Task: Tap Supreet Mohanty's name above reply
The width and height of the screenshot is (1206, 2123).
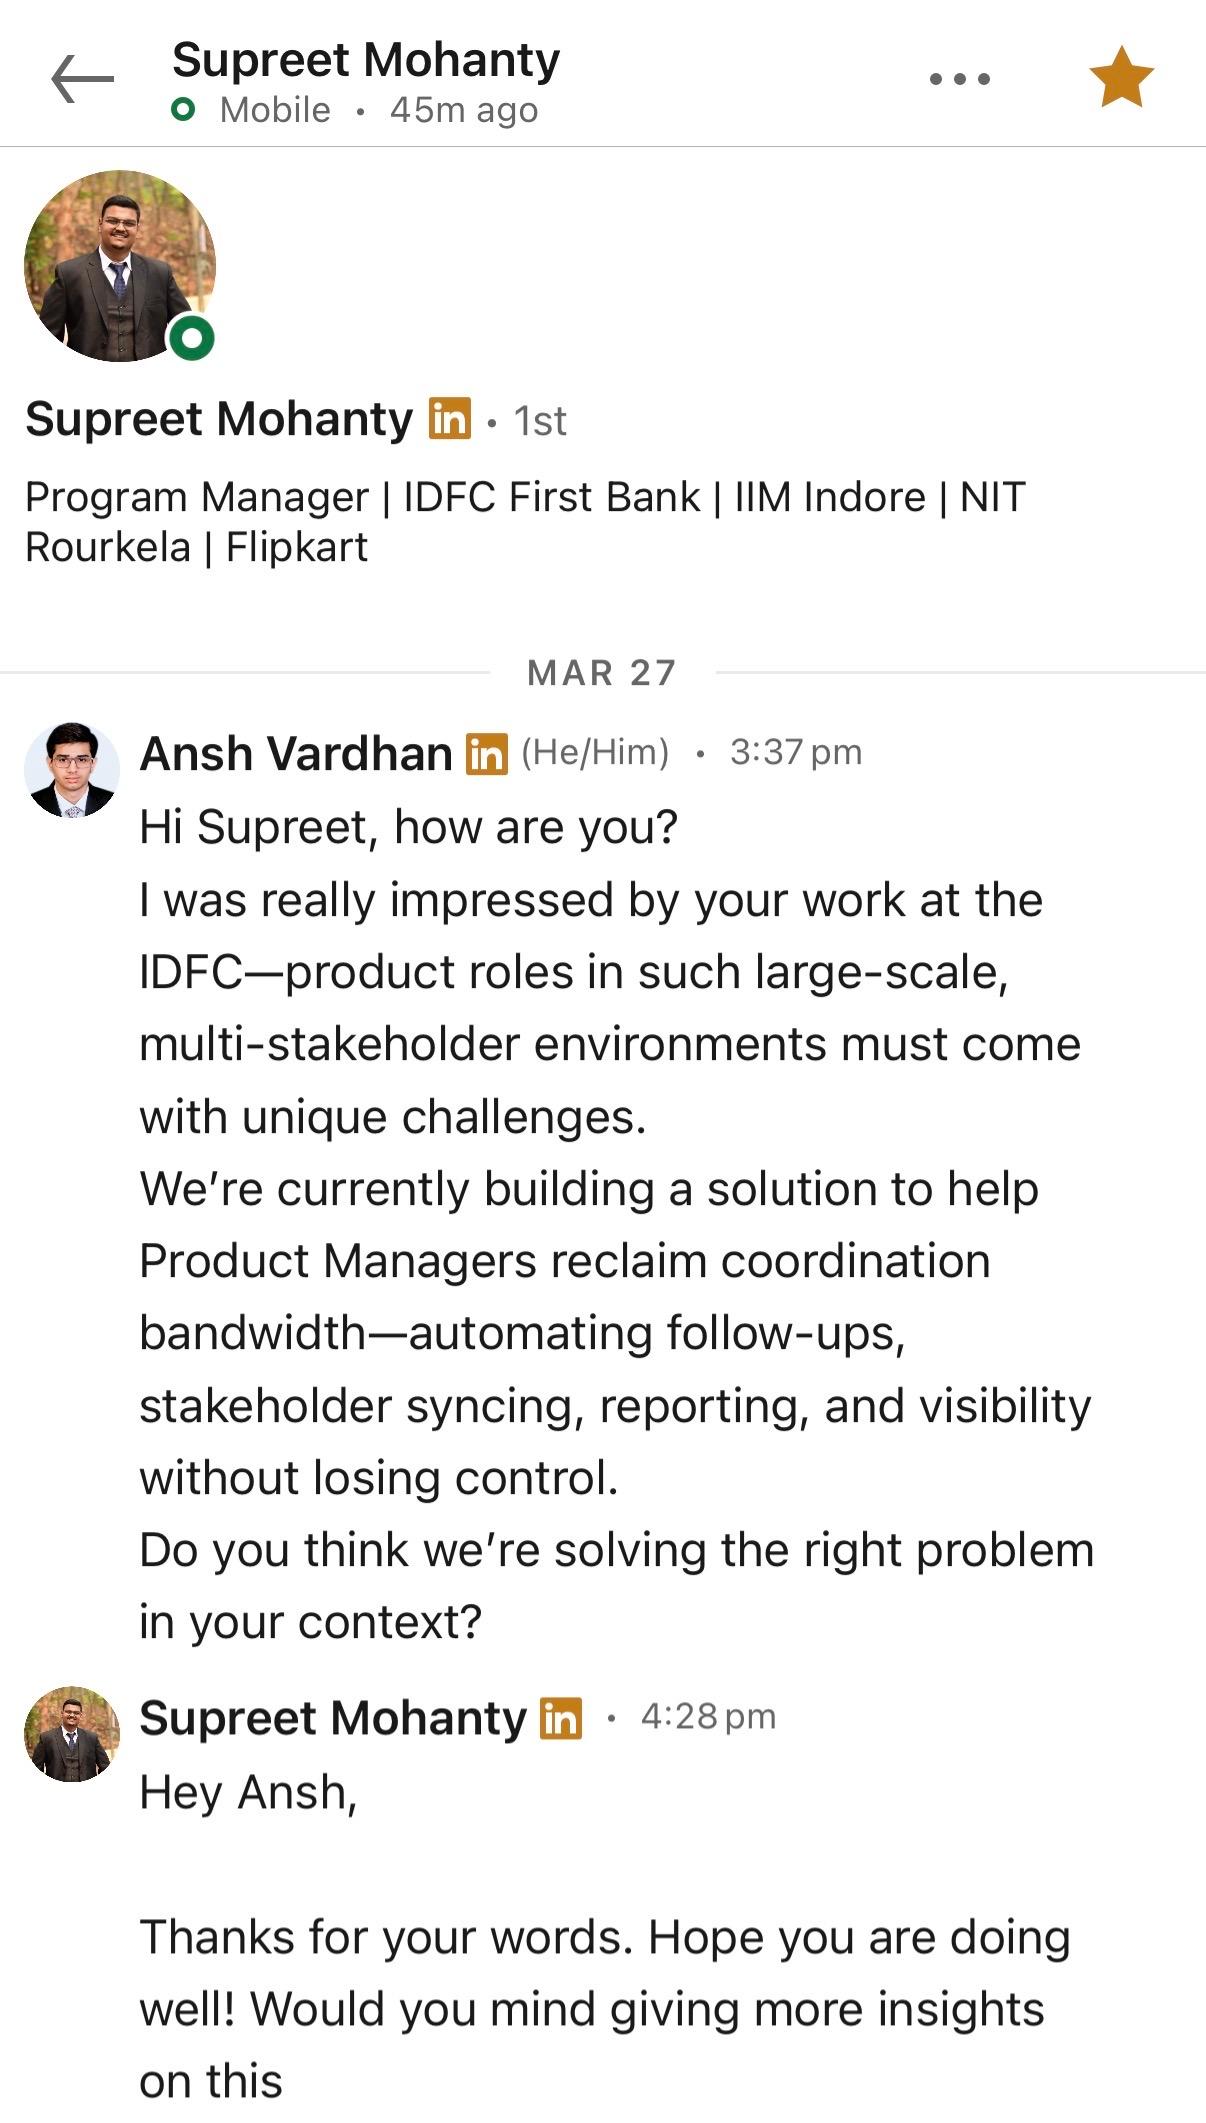Action: pyautogui.click(x=332, y=1718)
